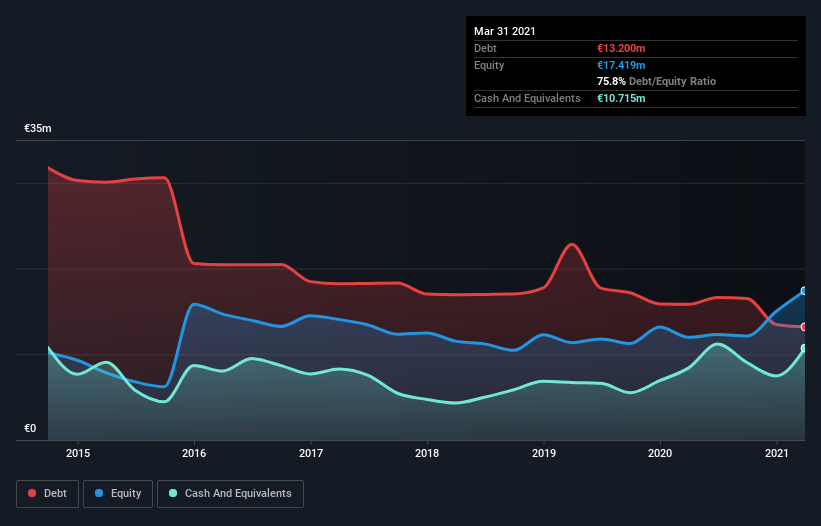Click the tooltip Equity row label
The image size is (821, 526).
tap(489, 65)
